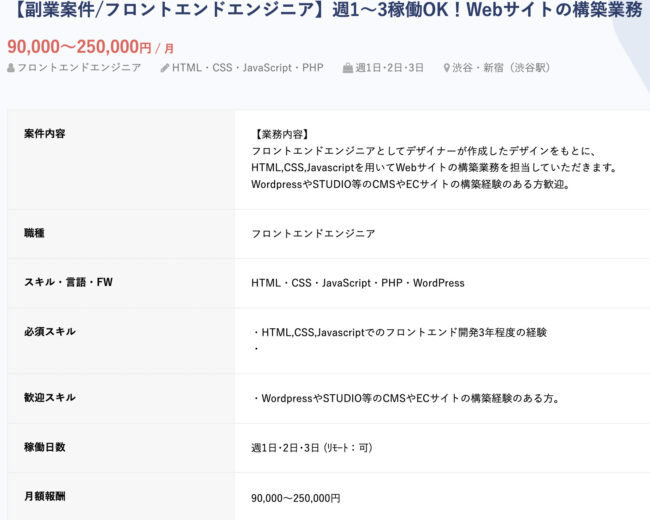Viewport: 650px width, 520px height.
Task: Click the value 週1日・2日・3日 (リモート：可)
Action: click(x=312, y=448)
